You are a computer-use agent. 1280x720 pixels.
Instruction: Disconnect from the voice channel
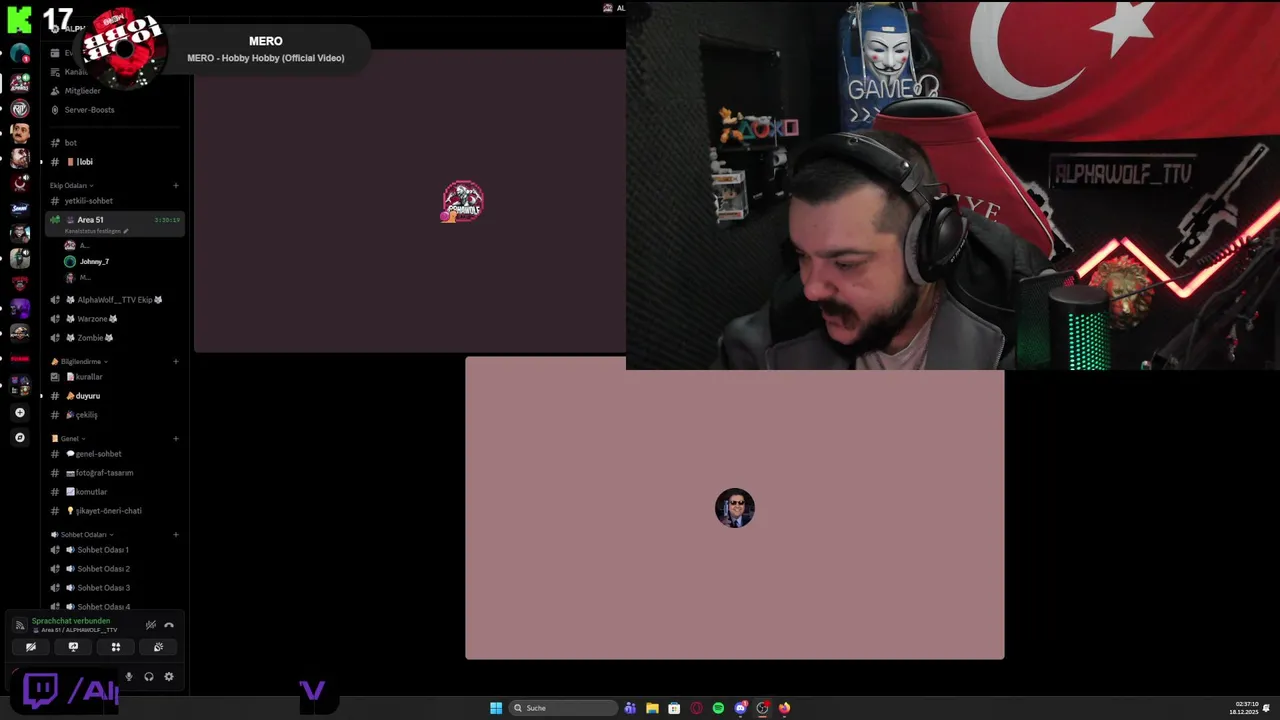click(169, 625)
